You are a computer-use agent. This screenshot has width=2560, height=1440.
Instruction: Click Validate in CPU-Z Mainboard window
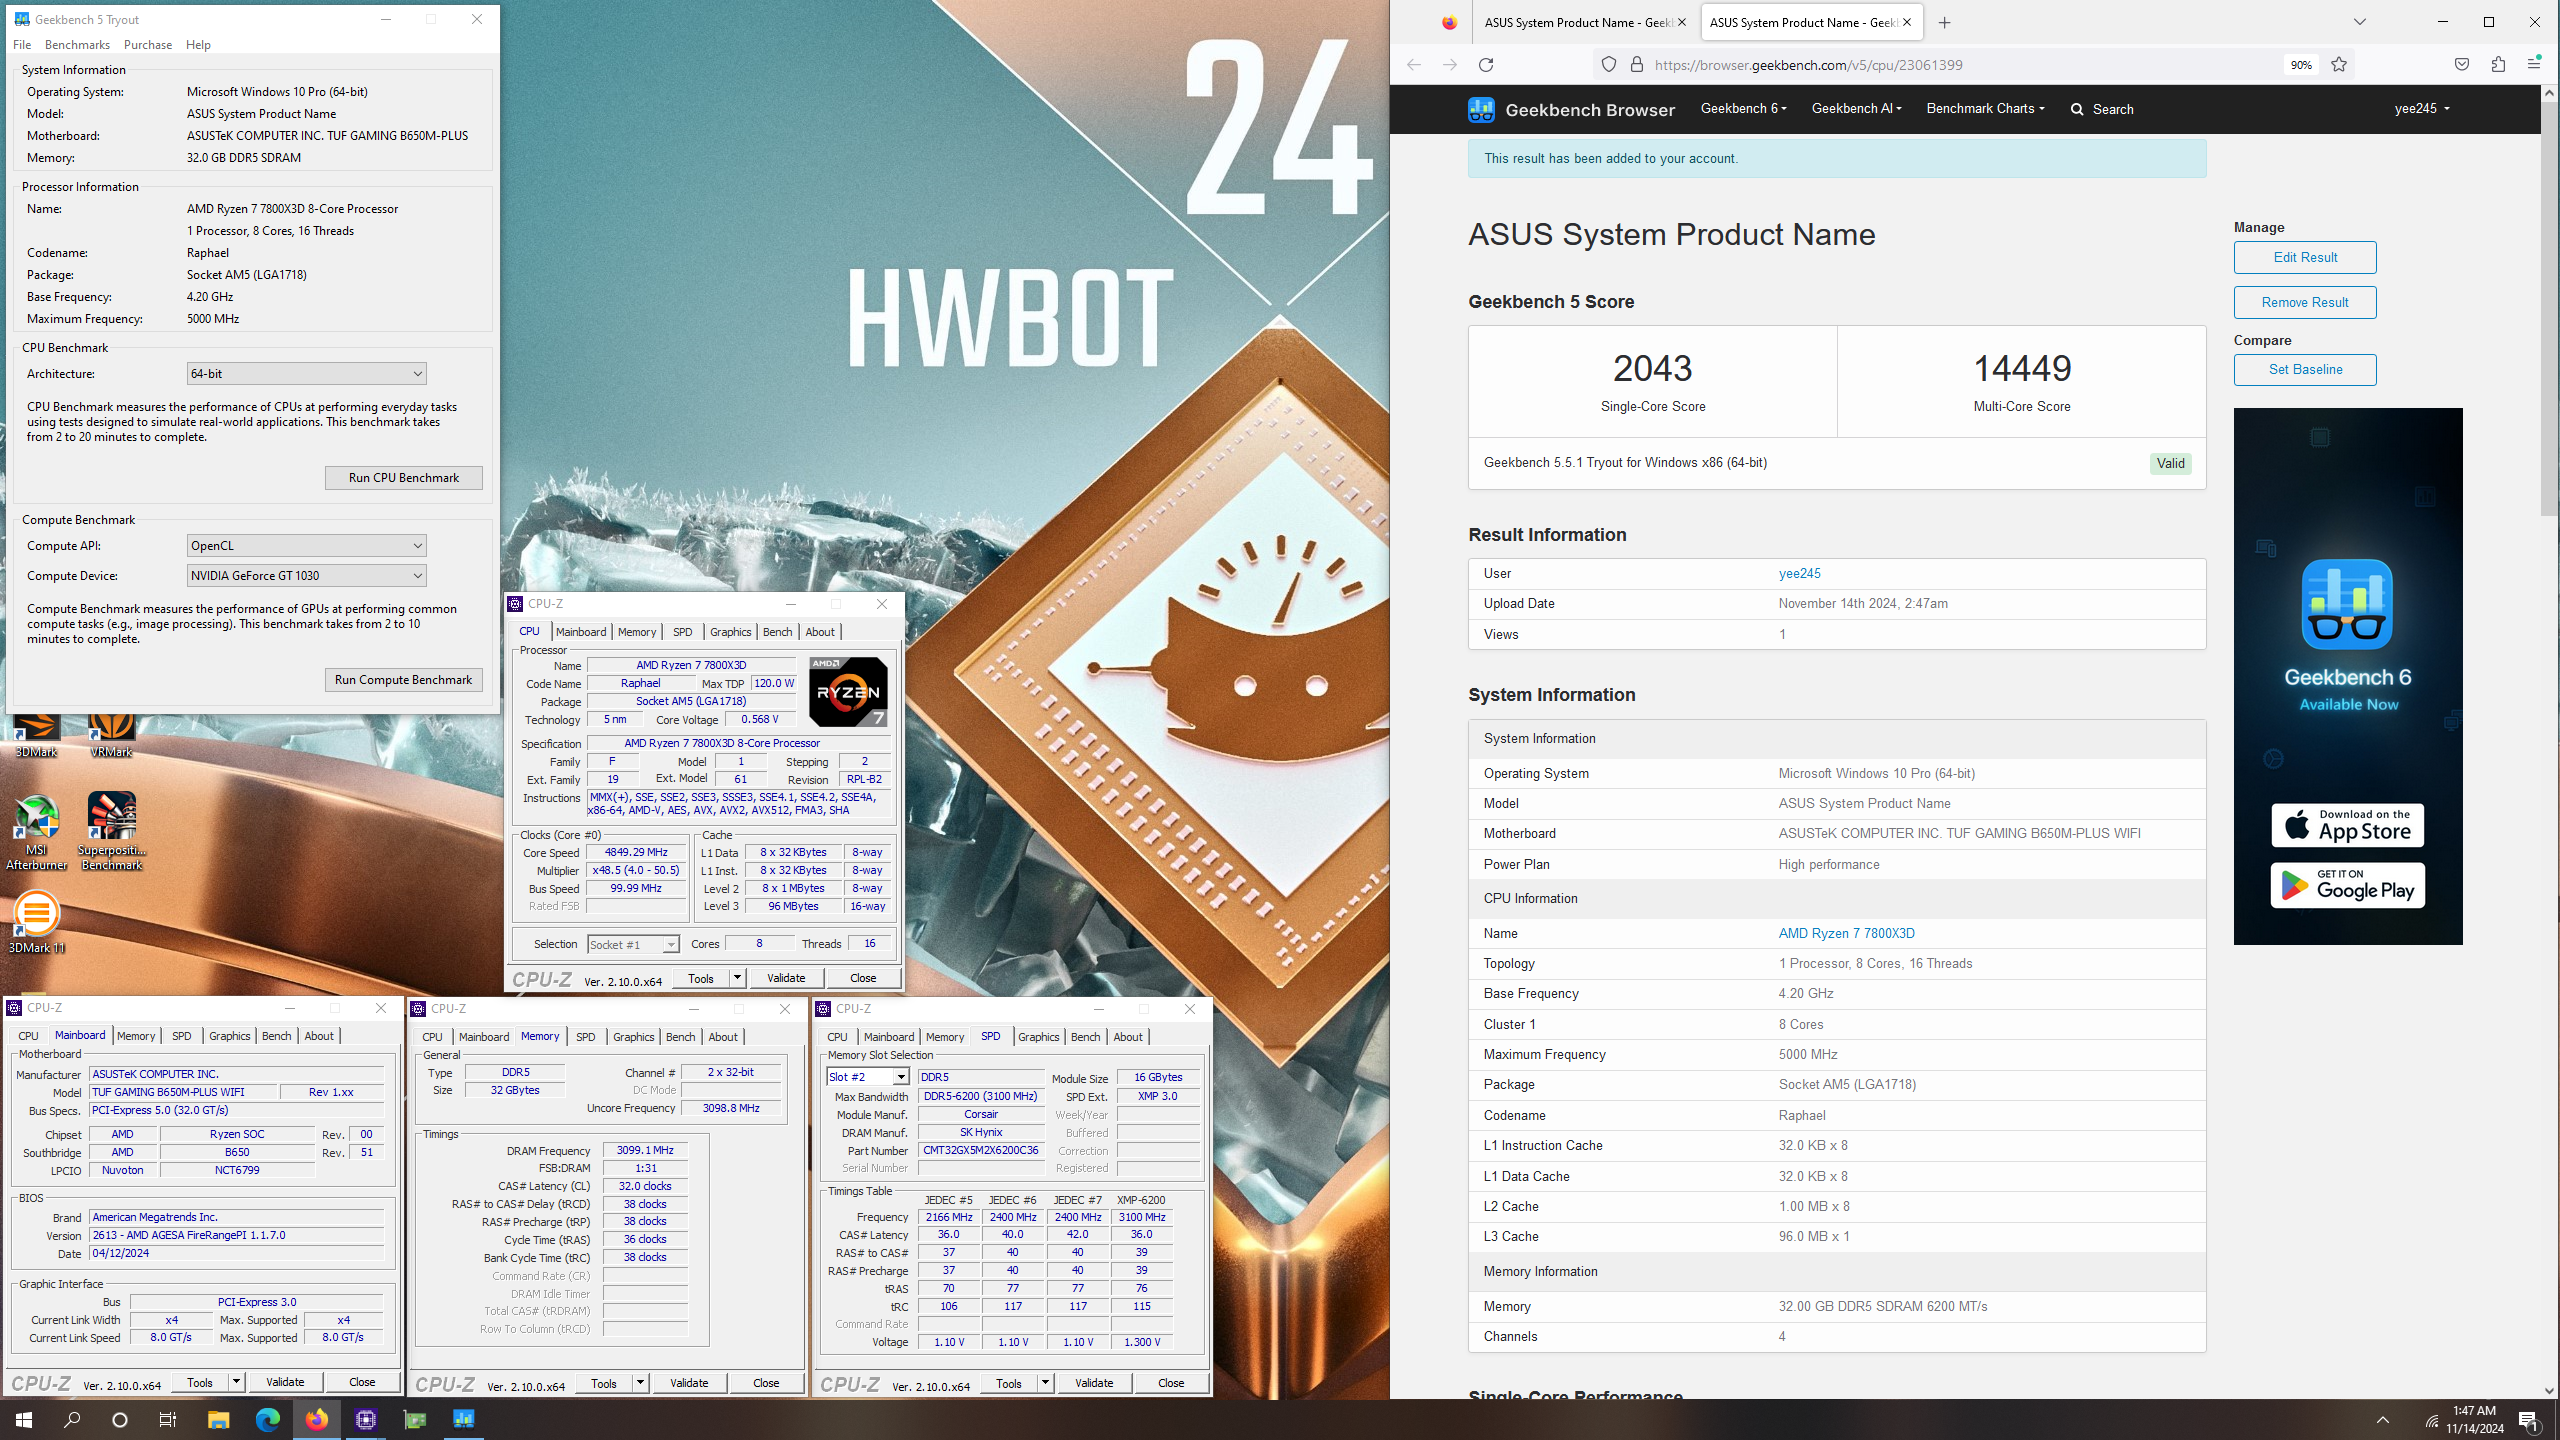pyautogui.click(x=285, y=1382)
